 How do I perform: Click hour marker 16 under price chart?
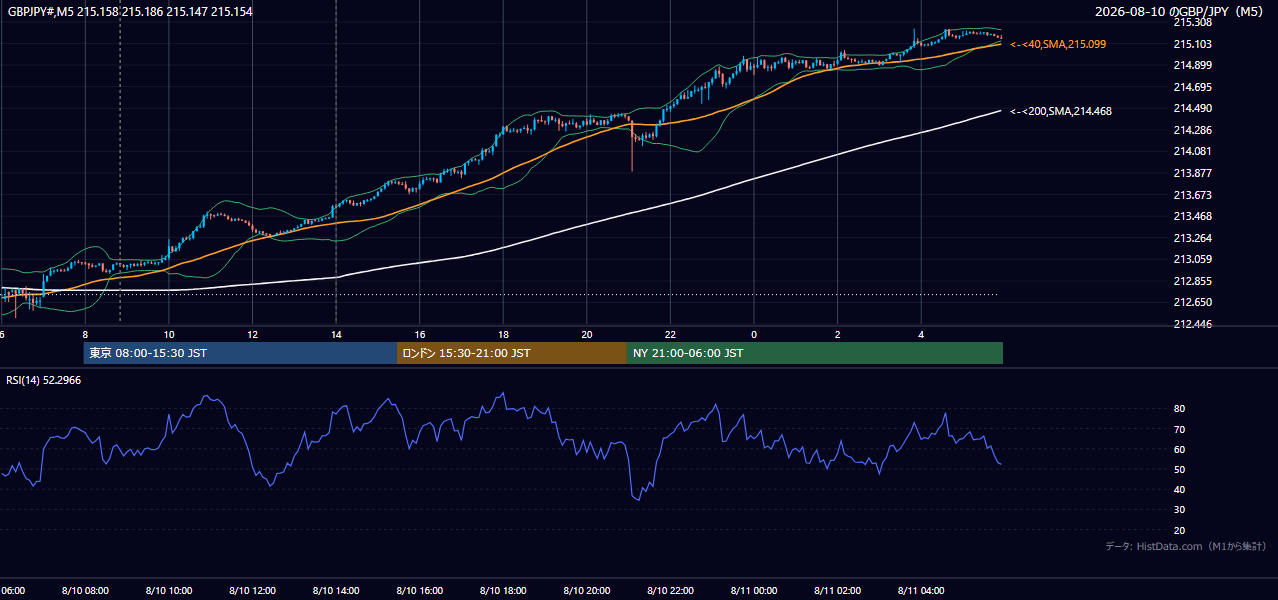pyautogui.click(x=420, y=335)
